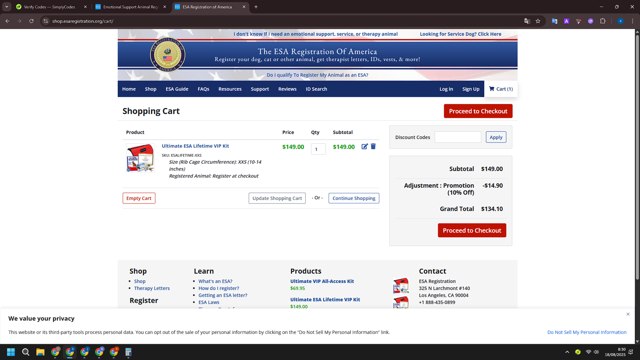
Task: Open Ultimate ESA Lifetime VIP Kit cart link
Action: coord(195,146)
